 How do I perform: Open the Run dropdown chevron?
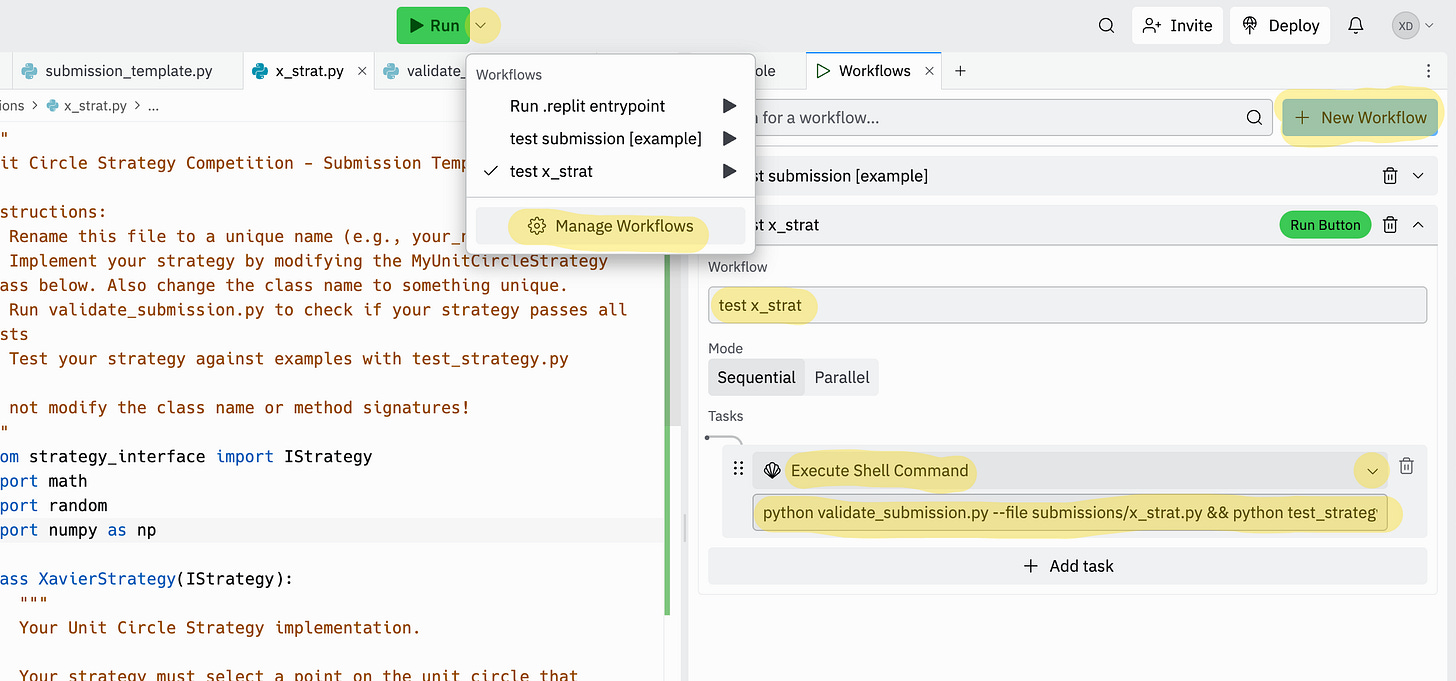(482, 26)
